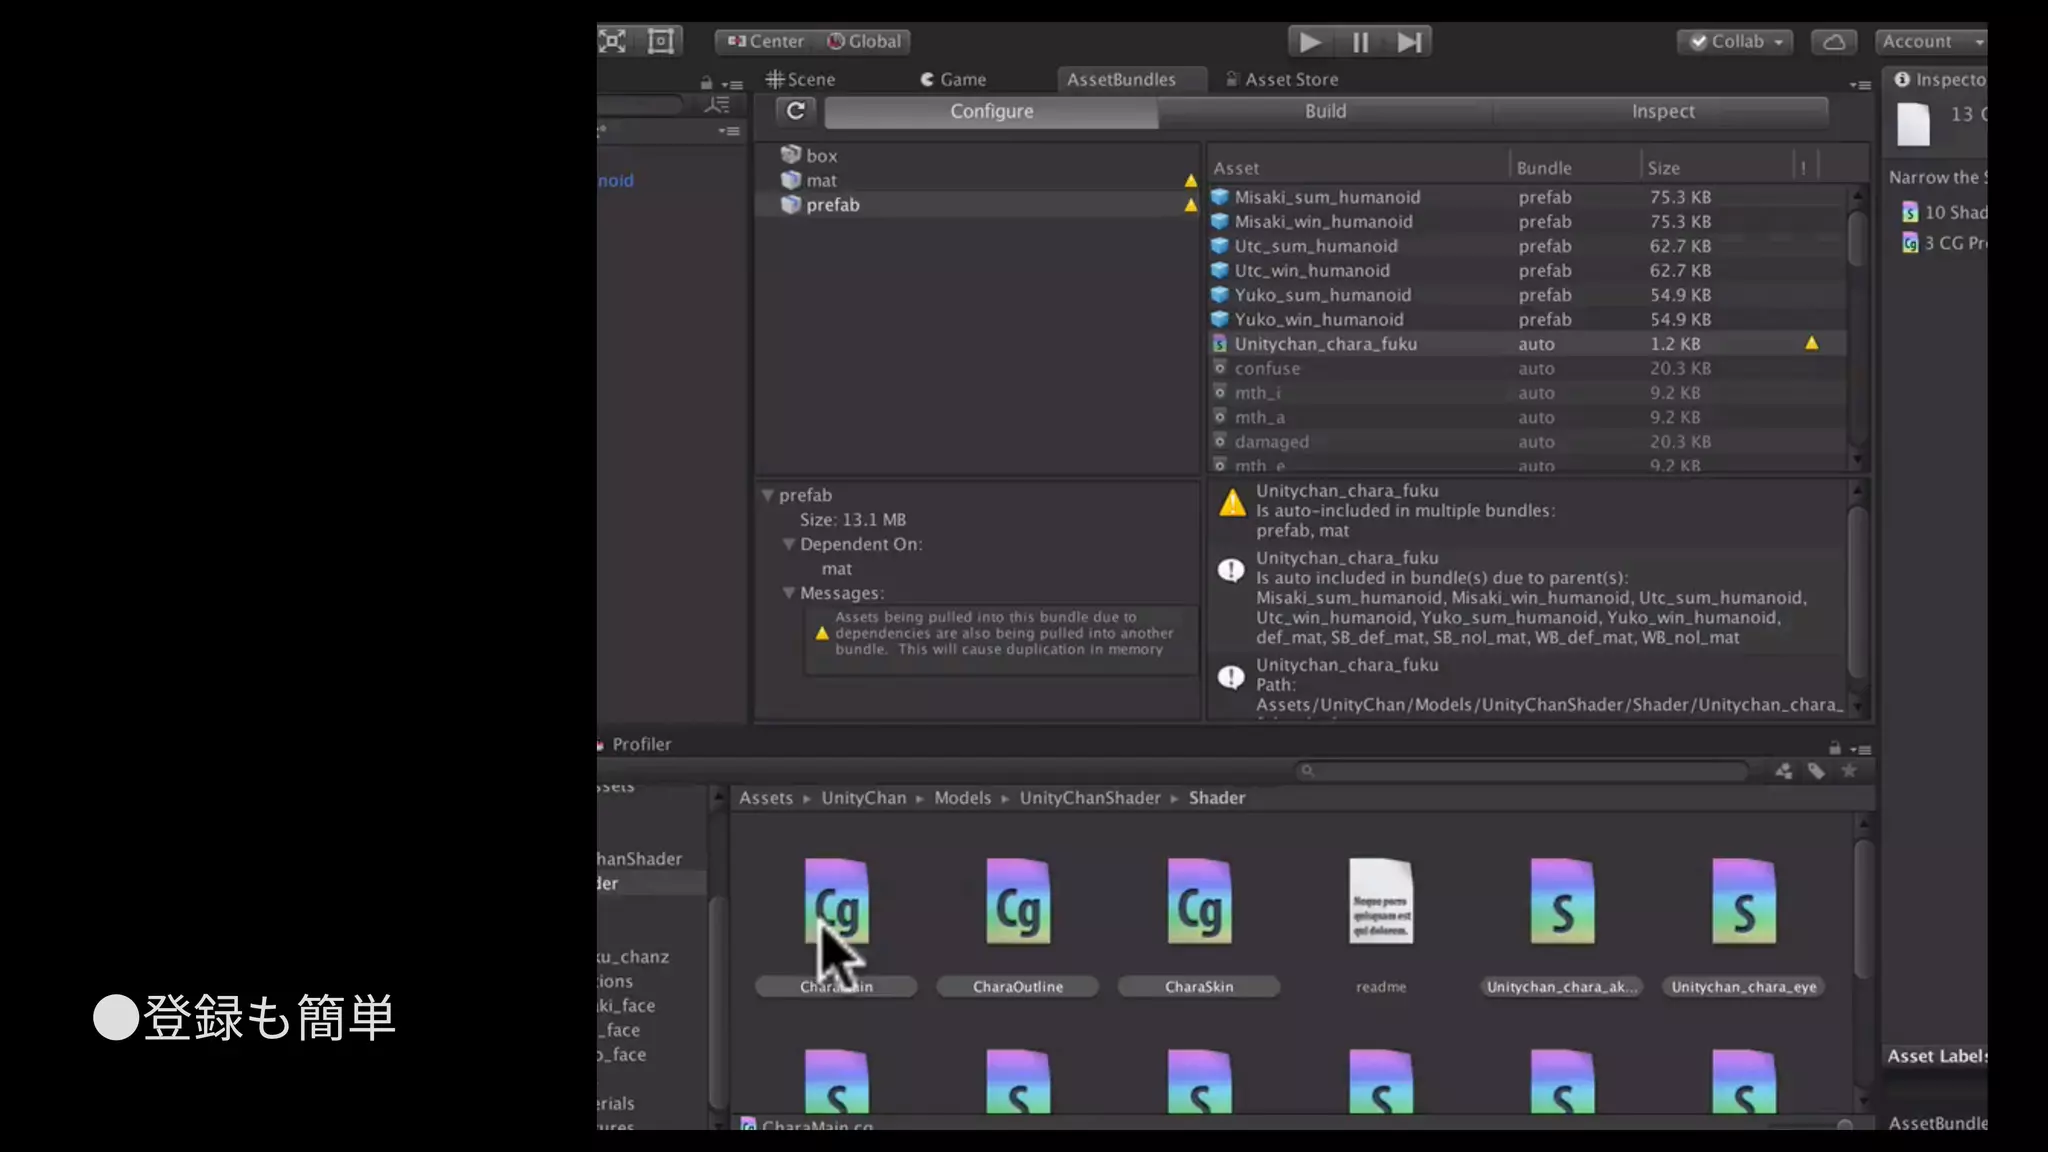This screenshot has width=2048, height=1152.
Task: Open the Collab dropdown
Action: (1736, 42)
